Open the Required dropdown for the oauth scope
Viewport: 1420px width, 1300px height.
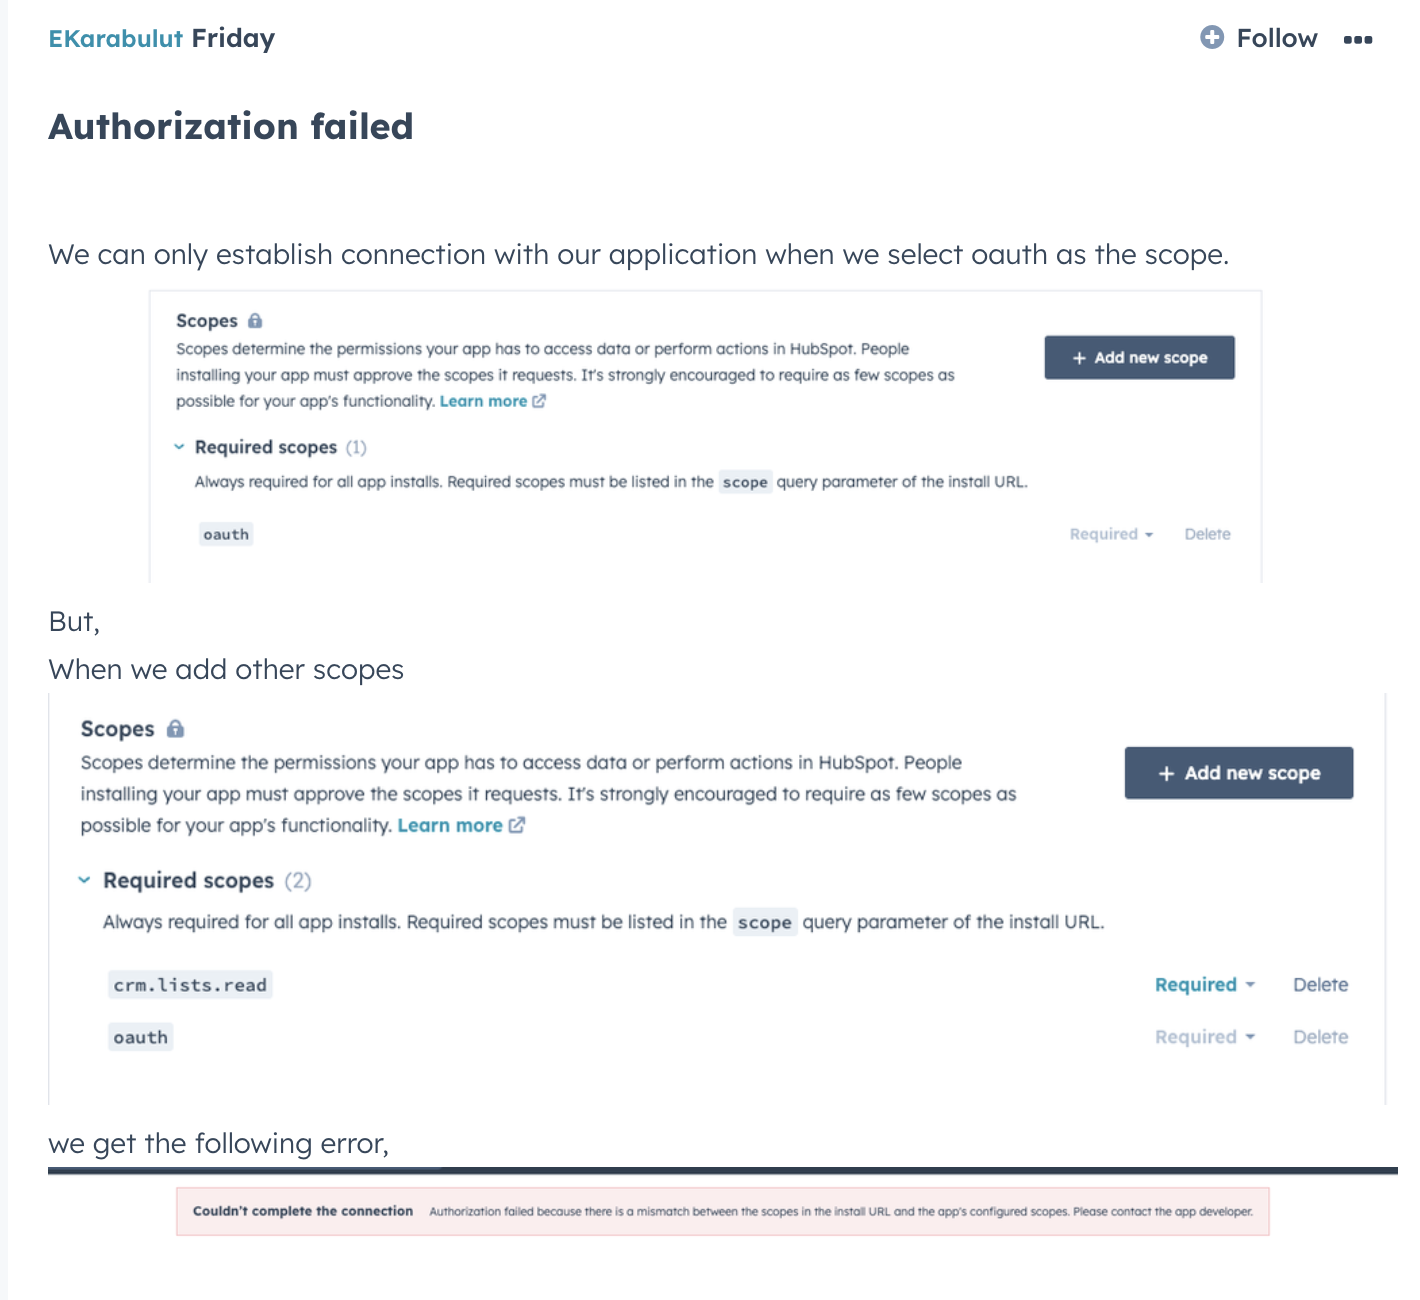pos(1109,534)
